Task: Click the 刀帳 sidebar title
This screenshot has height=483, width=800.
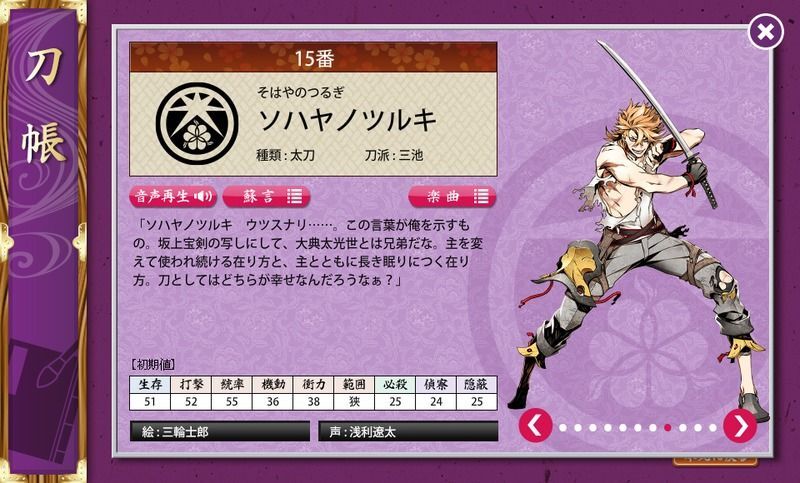Action: pos(43,106)
